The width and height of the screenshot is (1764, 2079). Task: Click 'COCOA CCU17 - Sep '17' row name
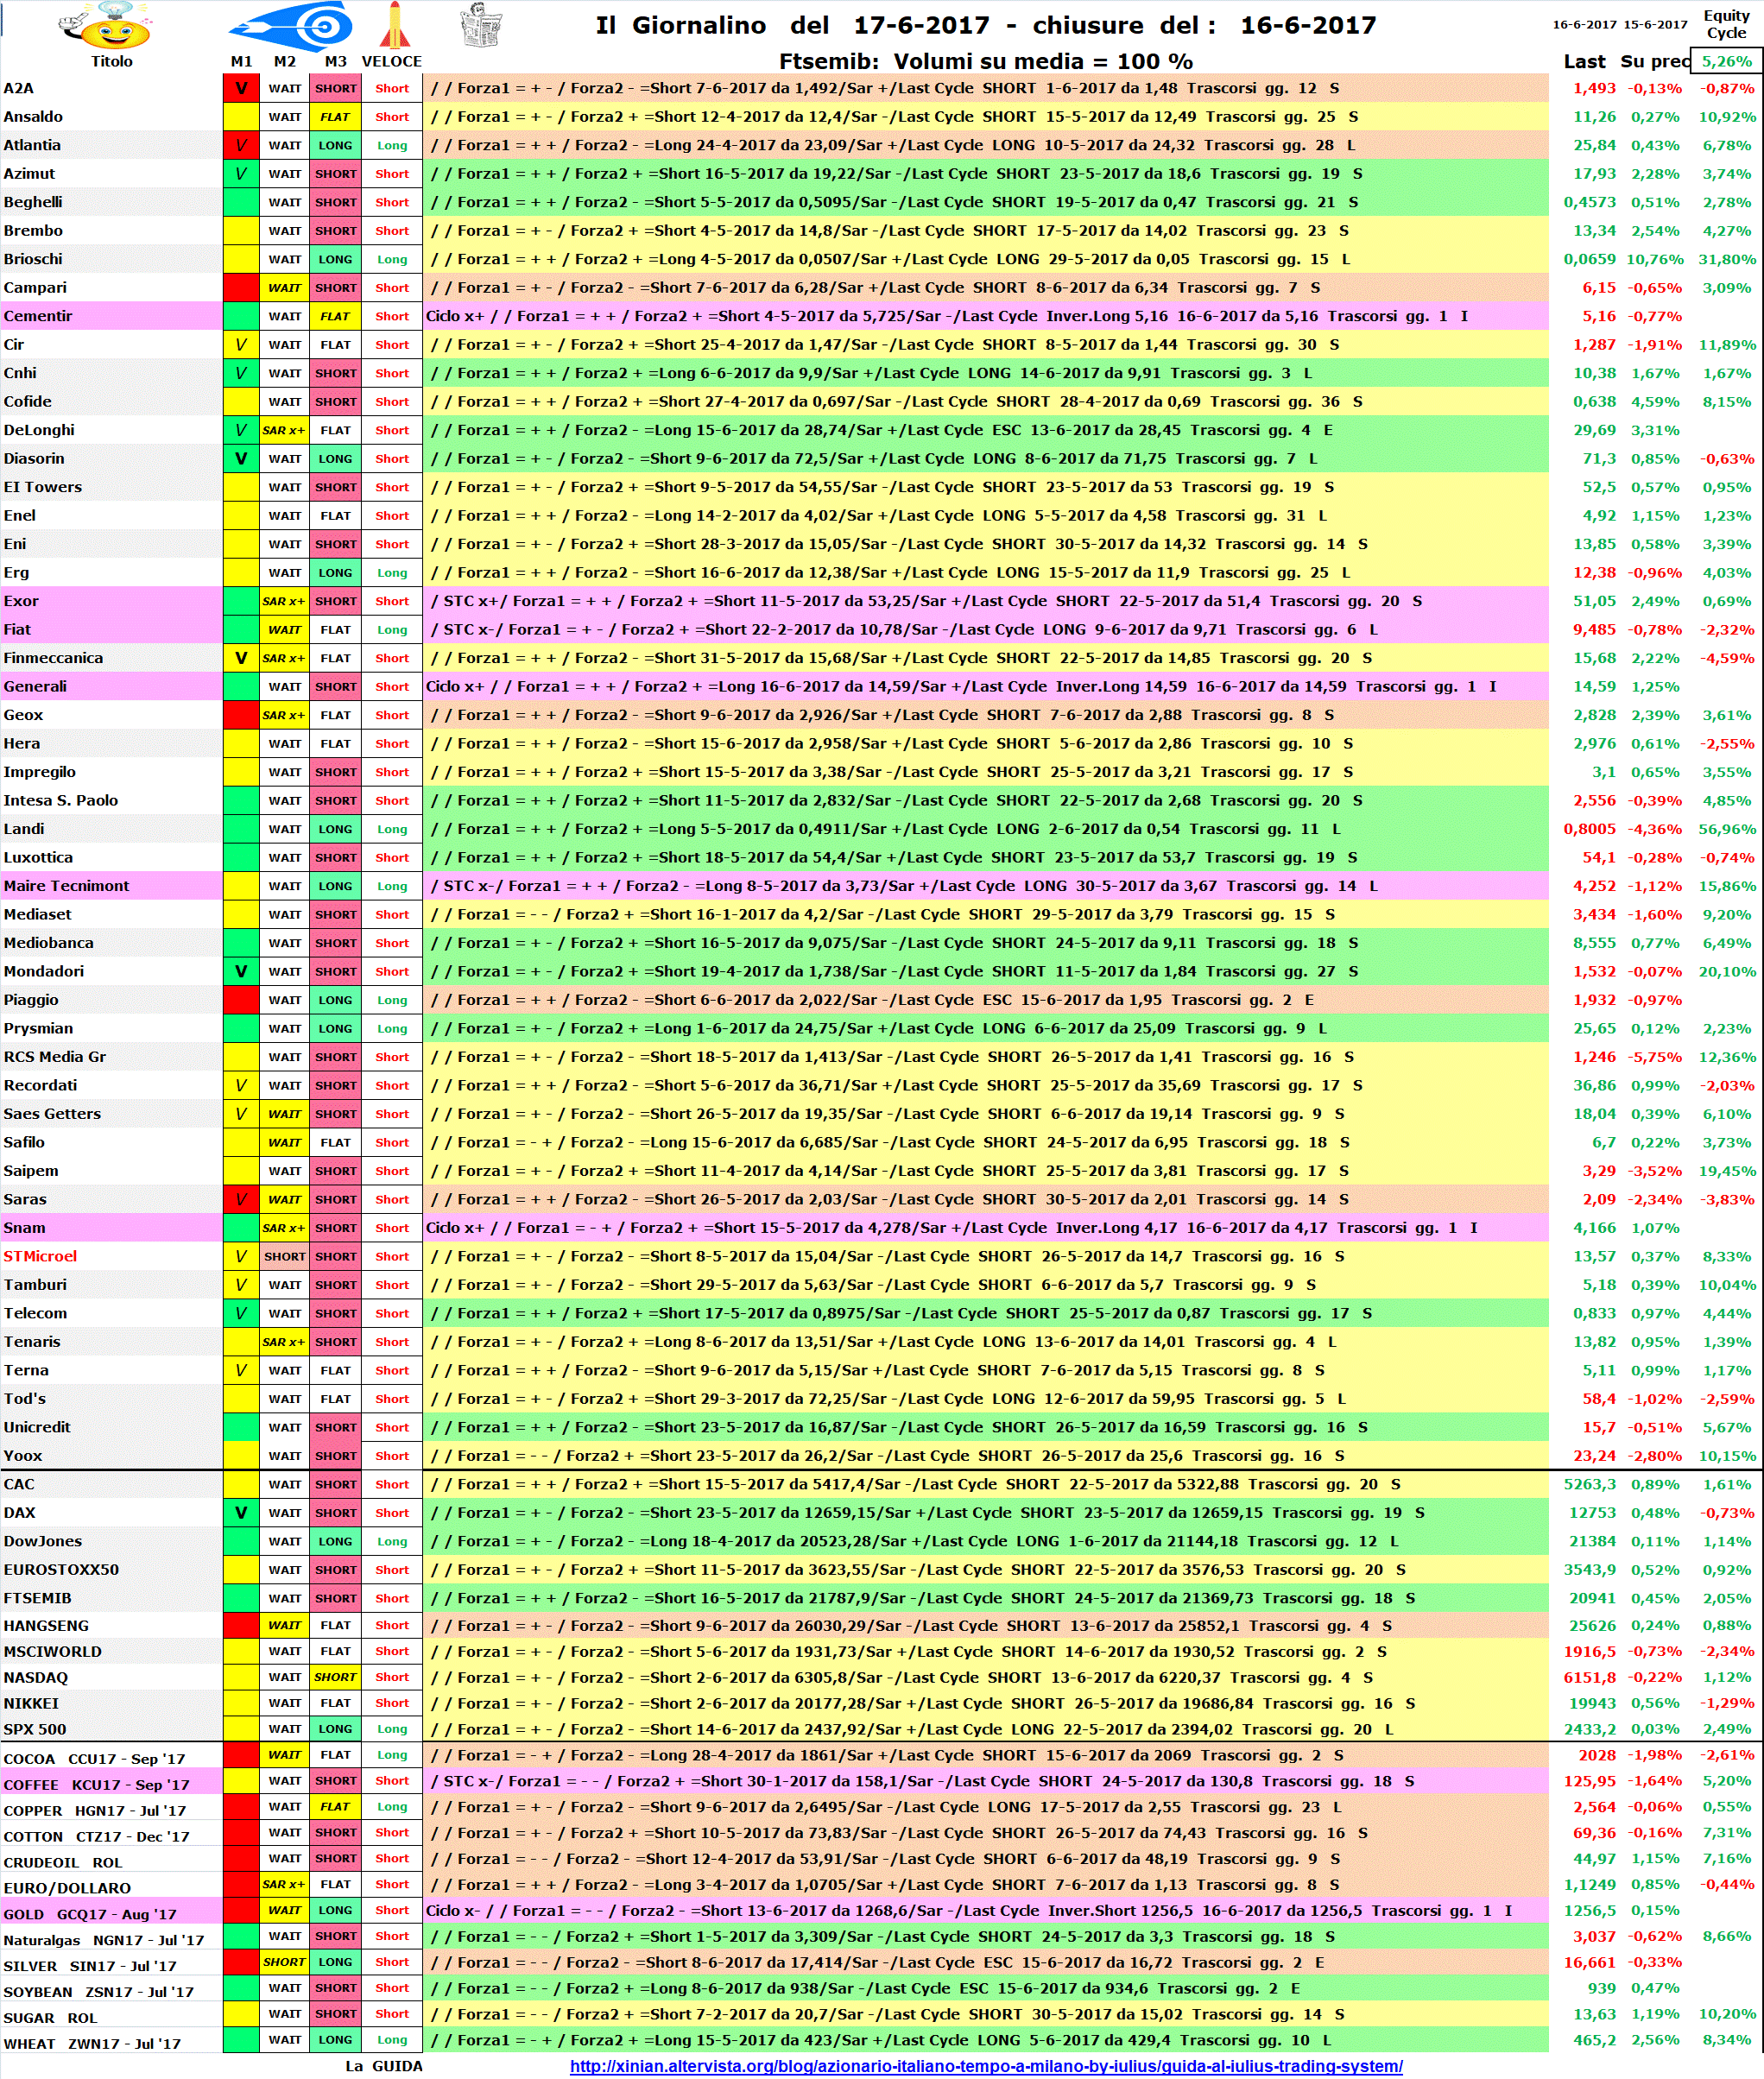(94, 1759)
